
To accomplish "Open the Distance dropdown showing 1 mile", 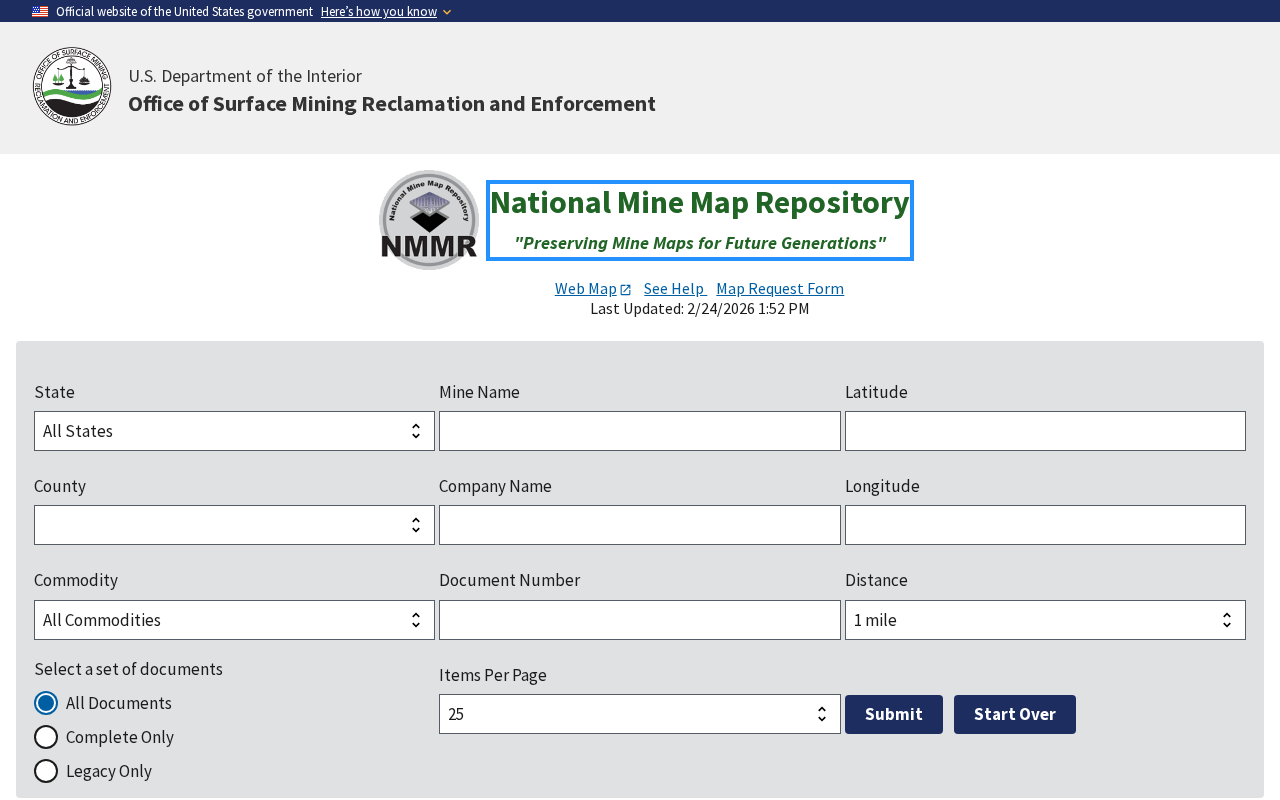I will [x=1045, y=620].
